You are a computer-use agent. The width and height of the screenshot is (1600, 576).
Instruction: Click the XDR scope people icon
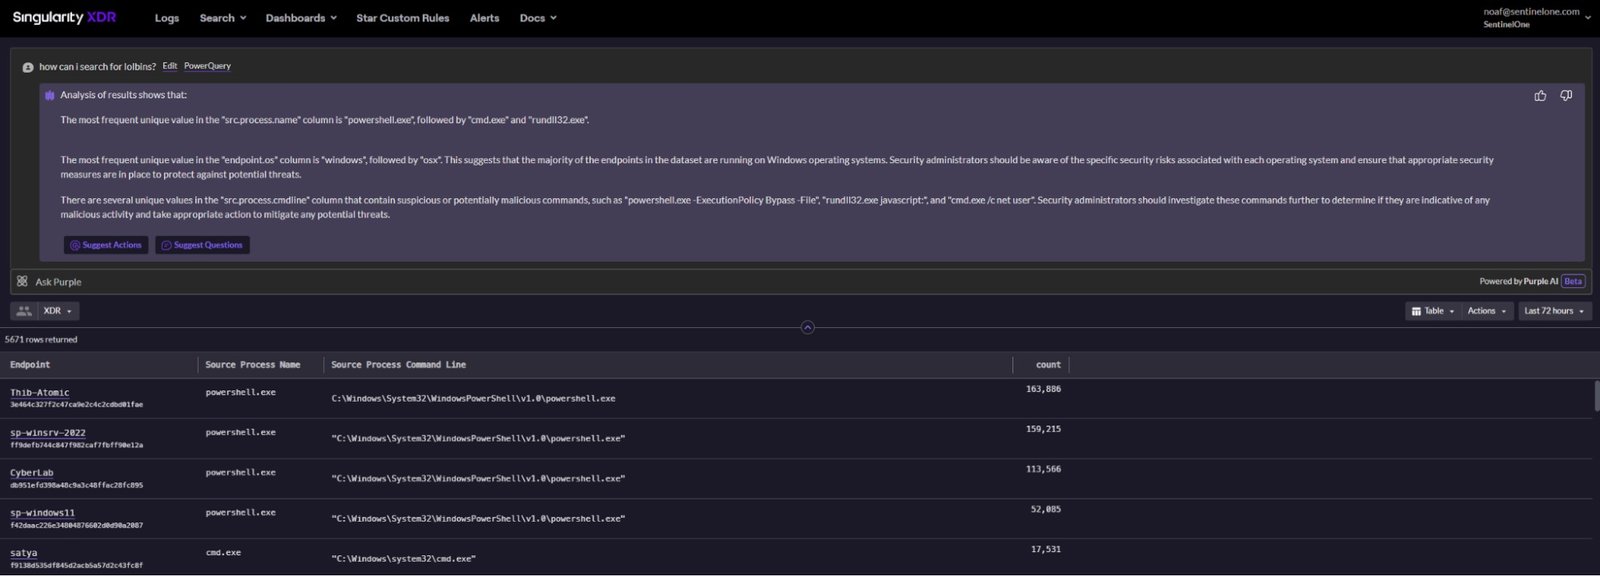point(24,311)
